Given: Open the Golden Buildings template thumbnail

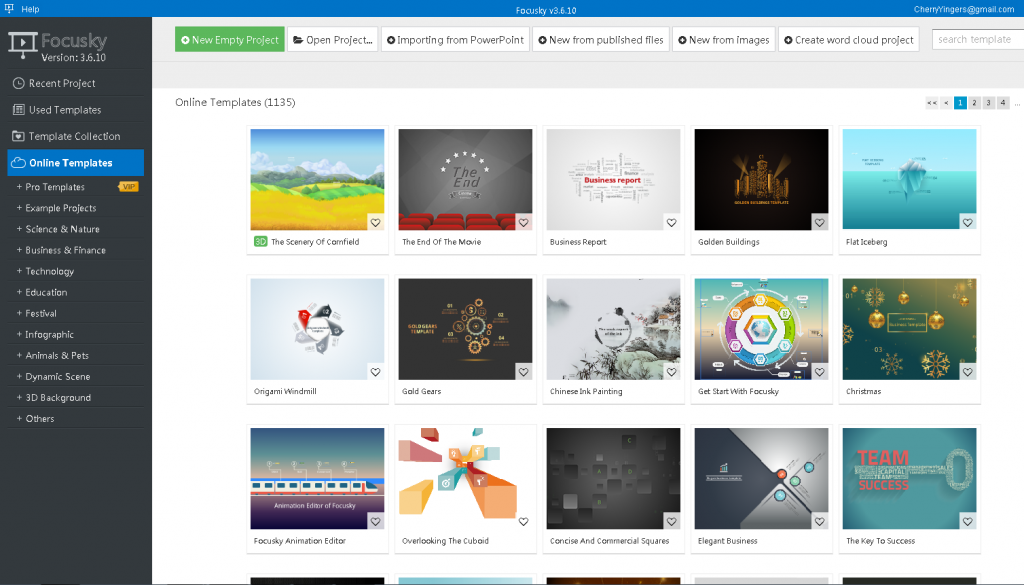Looking at the screenshot, I should 761,180.
